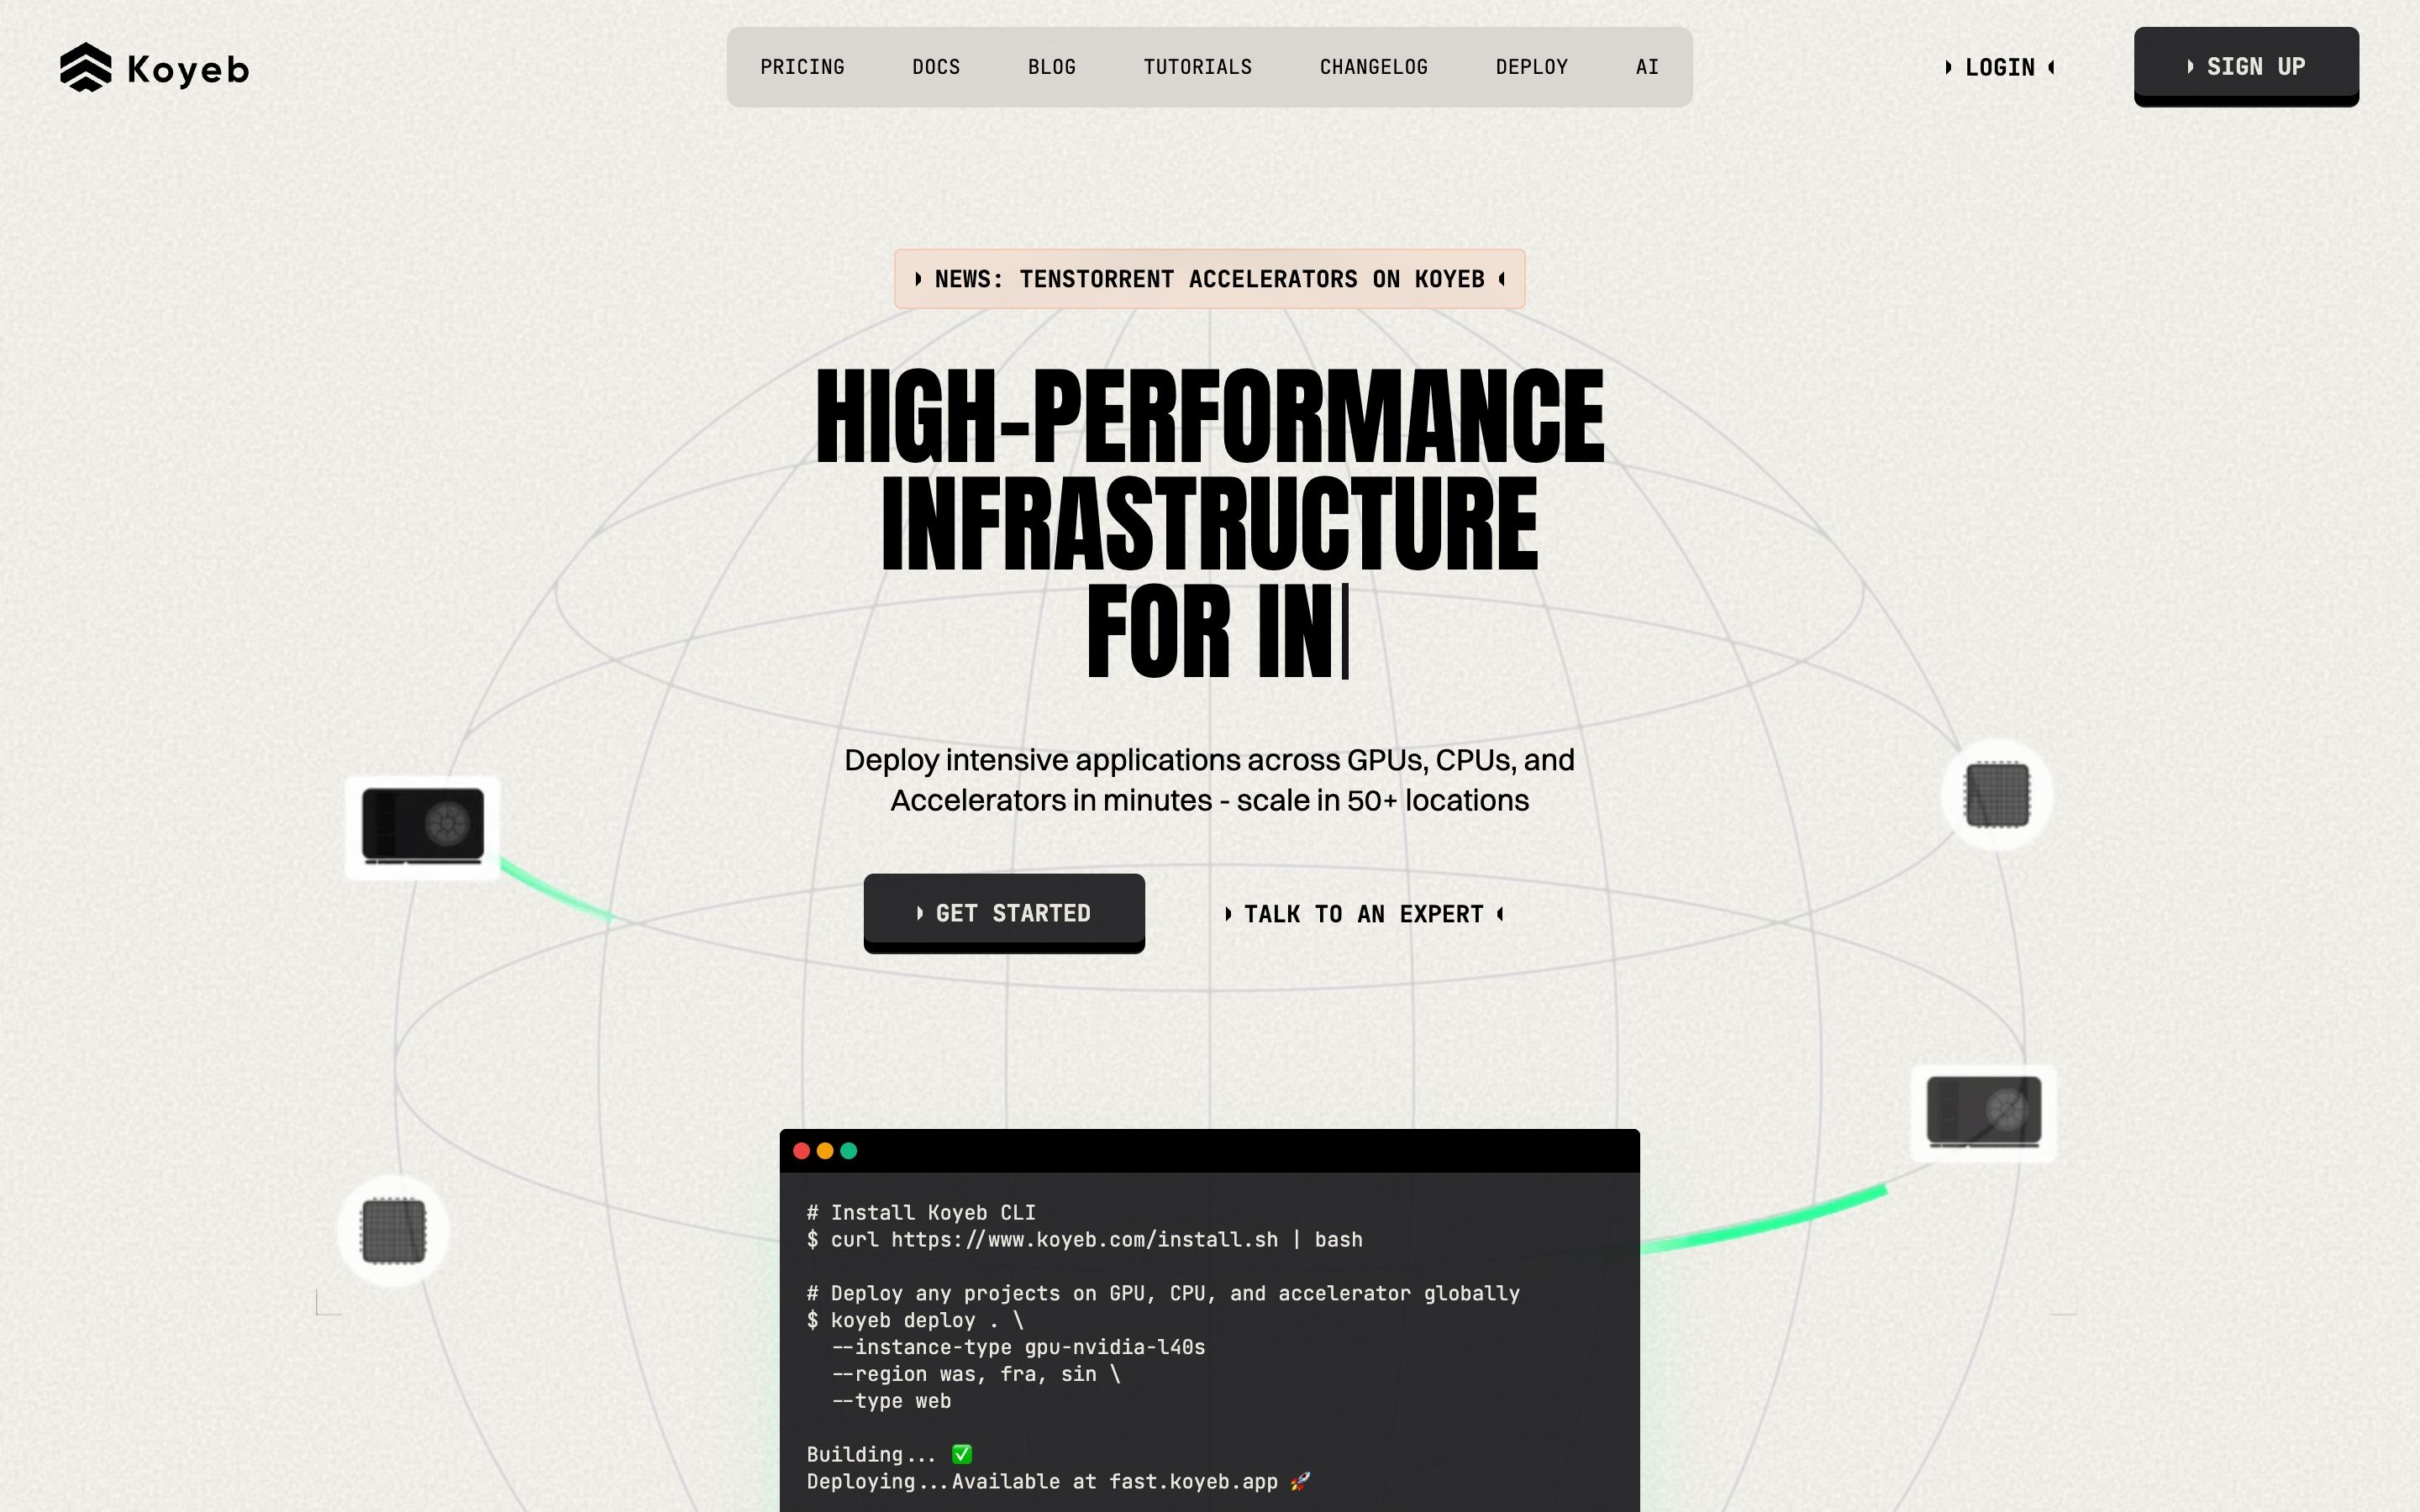
Task: Click the red terminal window dot
Action: [x=801, y=1151]
